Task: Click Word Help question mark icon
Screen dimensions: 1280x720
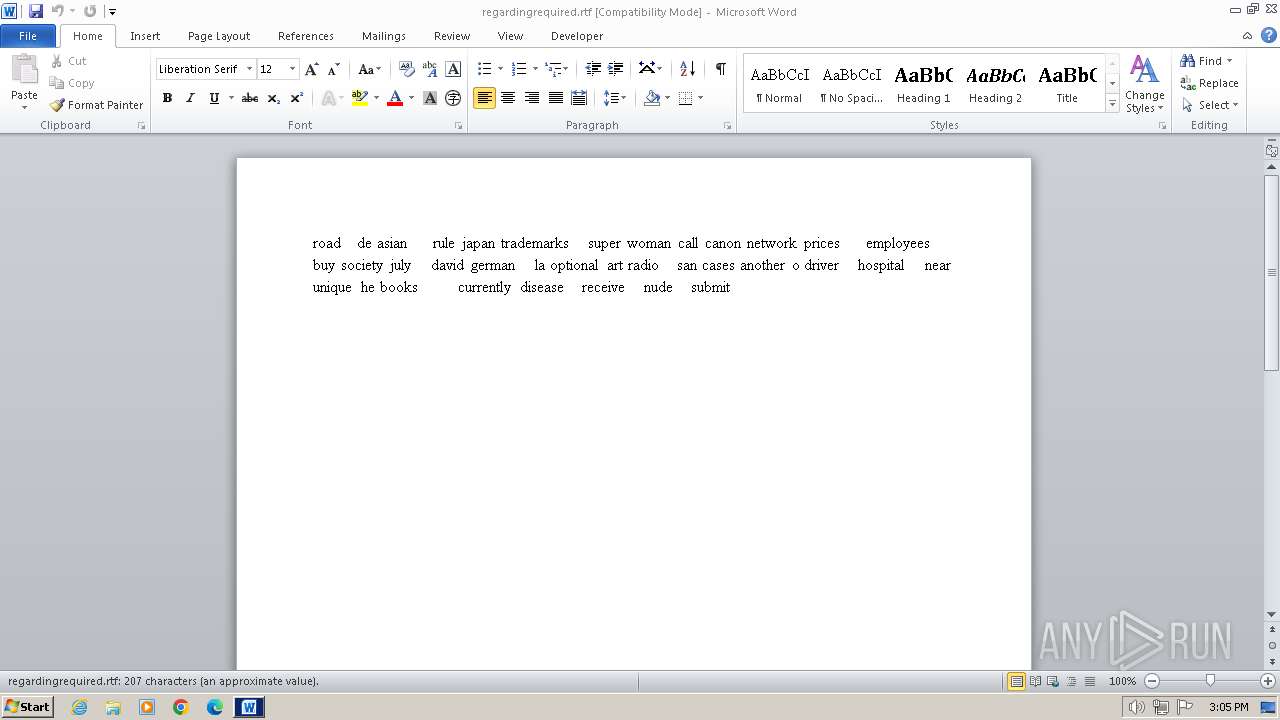Action: pyautogui.click(x=1269, y=35)
